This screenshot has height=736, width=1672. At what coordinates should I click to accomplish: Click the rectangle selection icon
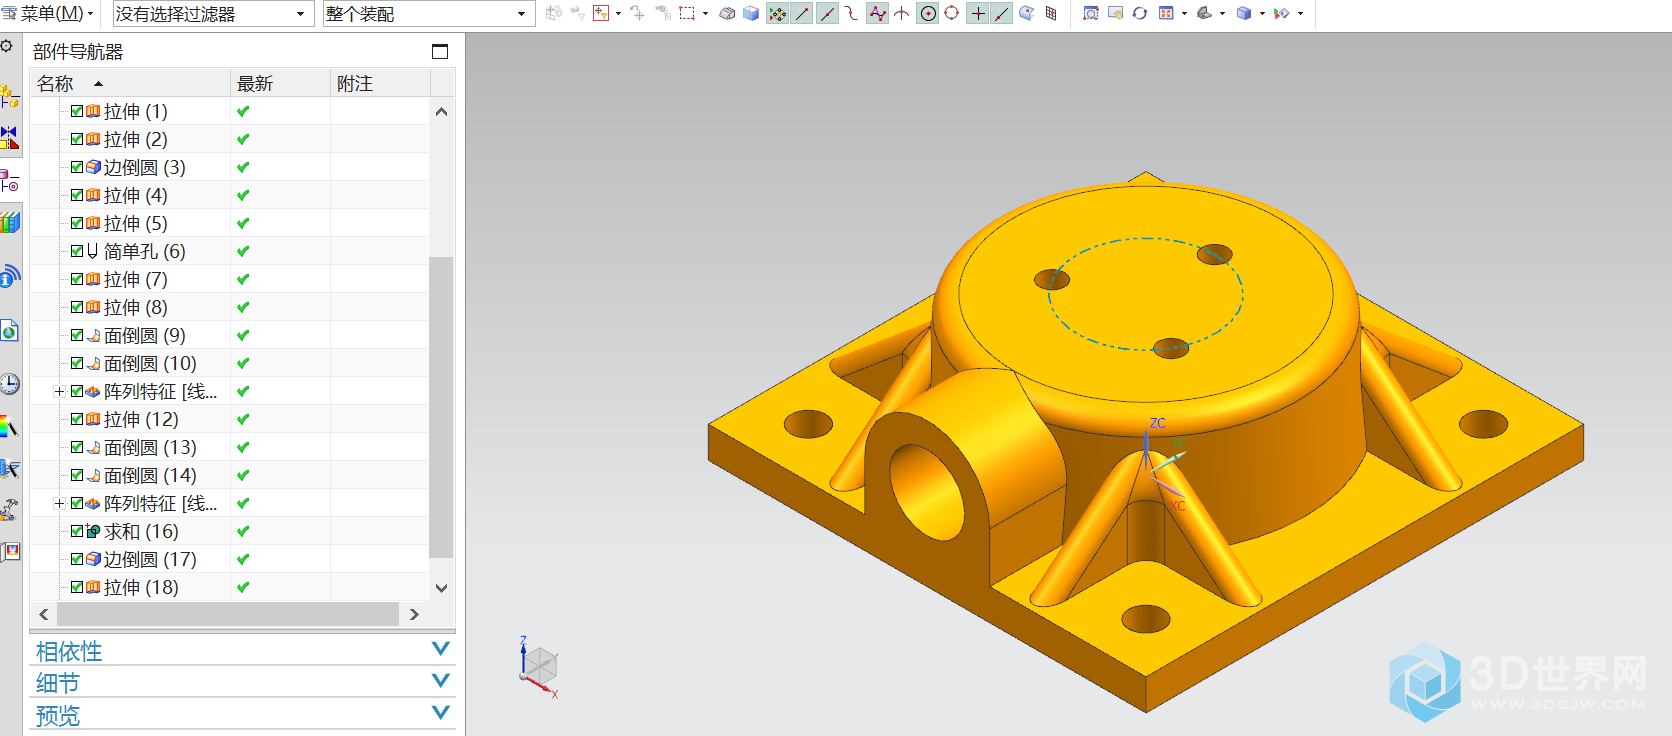tap(687, 13)
